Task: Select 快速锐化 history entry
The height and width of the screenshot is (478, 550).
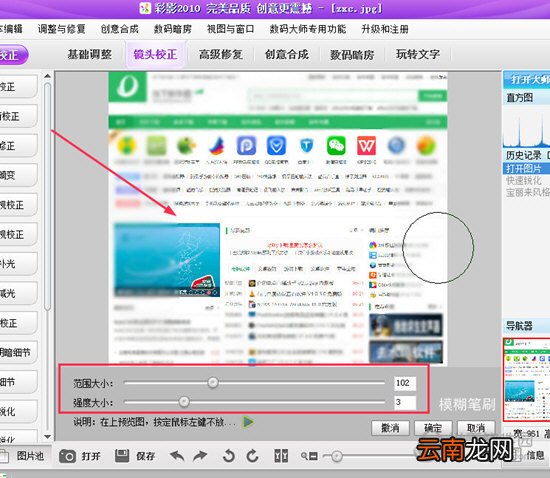Action: (x=524, y=181)
